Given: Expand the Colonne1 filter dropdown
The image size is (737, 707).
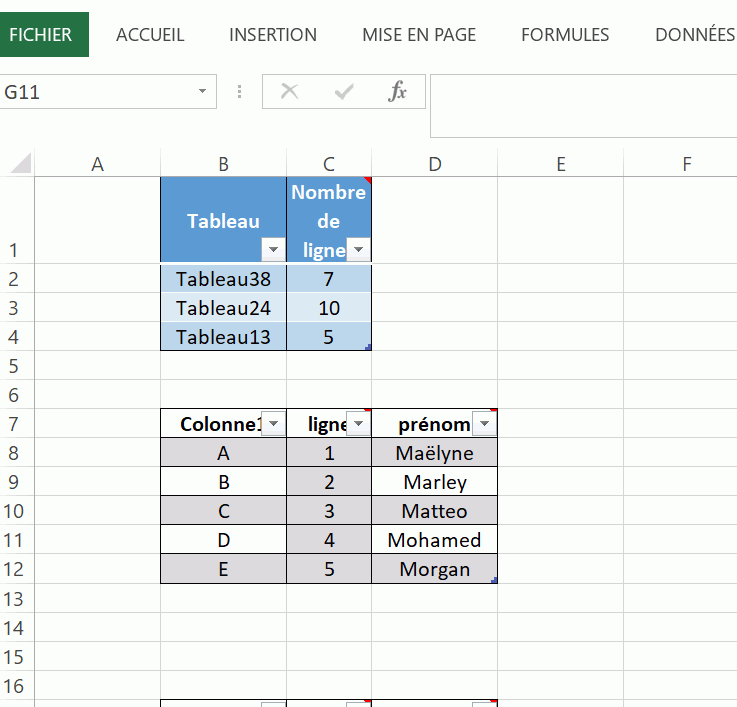Looking at the screenshot, I should pos(272,424).
